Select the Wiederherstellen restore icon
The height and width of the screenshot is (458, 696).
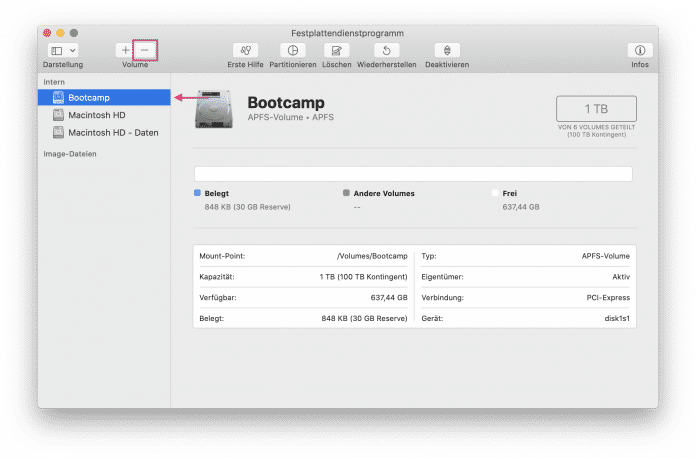click(x=386, y=50)
